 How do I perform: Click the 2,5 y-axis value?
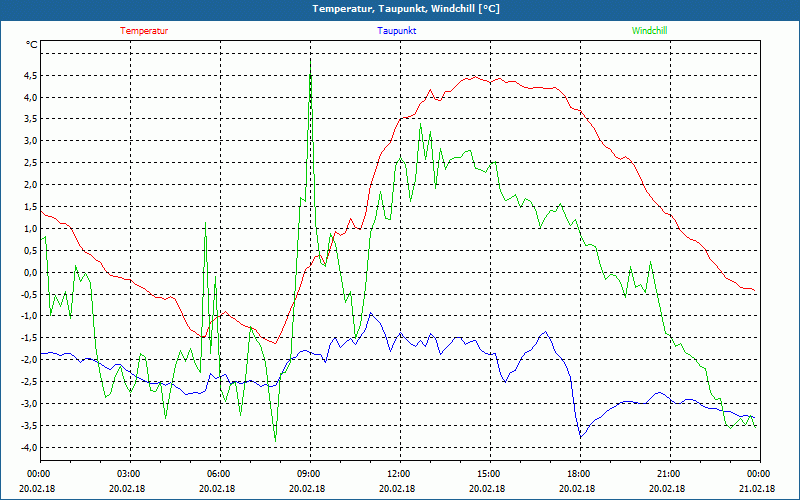[x=30, y=163]
